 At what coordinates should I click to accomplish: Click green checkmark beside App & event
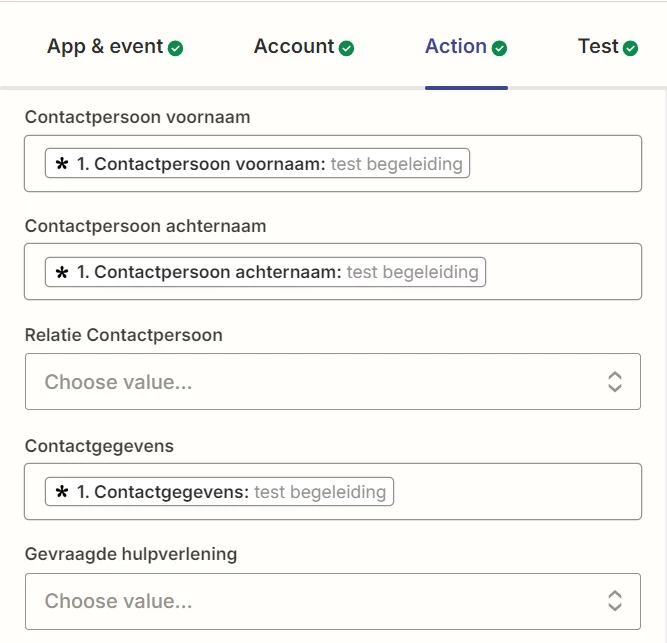pyautogui.click(x=176, y=48)
